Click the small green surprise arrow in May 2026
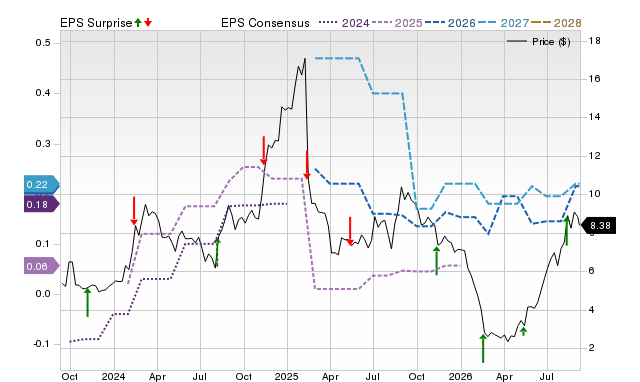Screen dimensions: 640x382 click(x=523, y=331)
